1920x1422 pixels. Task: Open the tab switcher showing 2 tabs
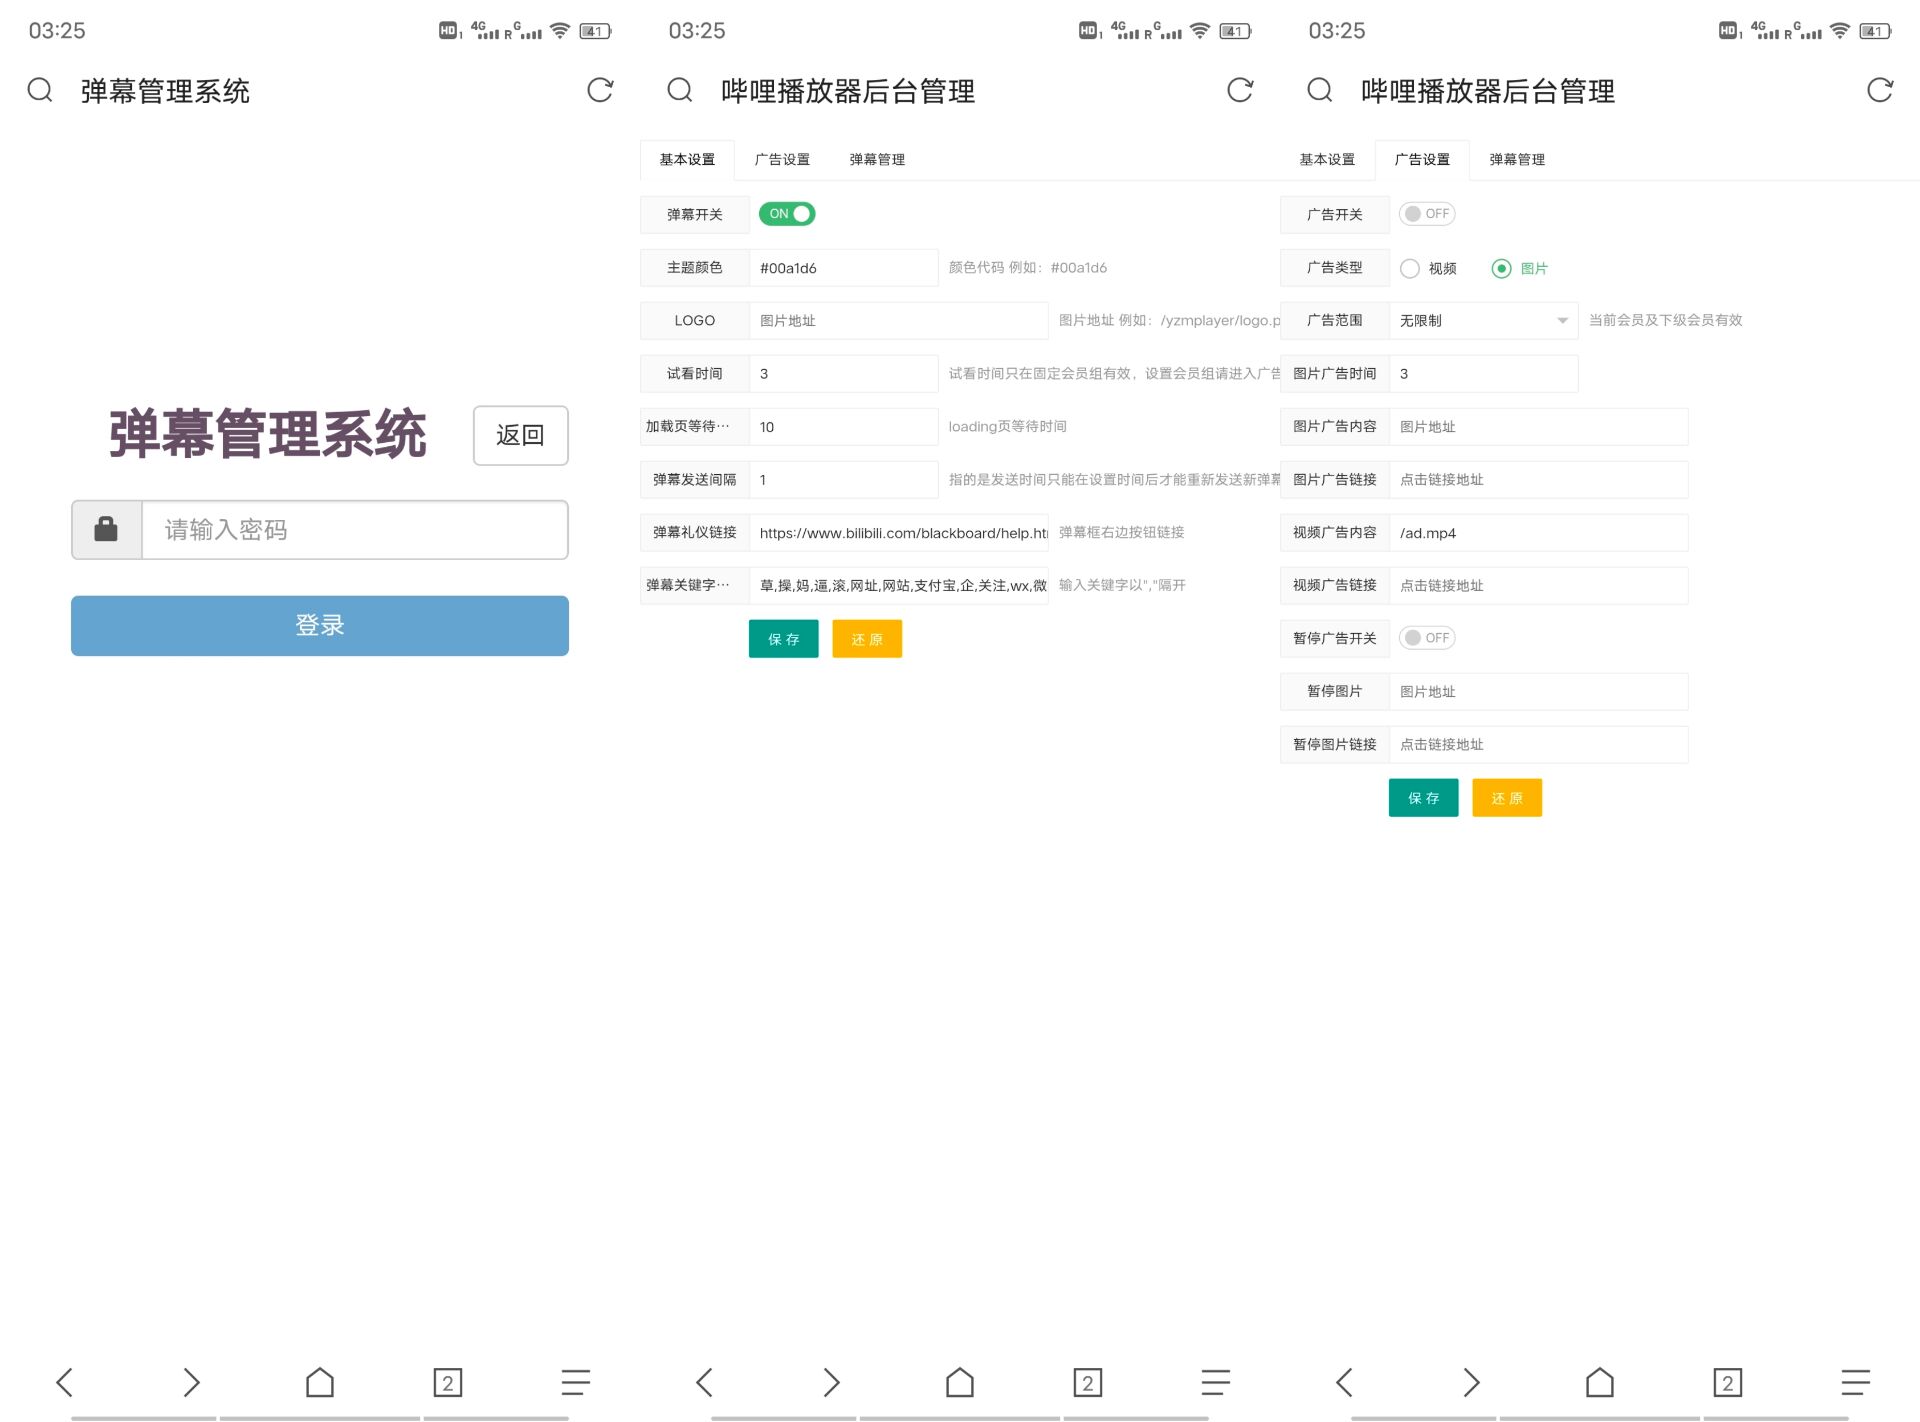point(447,1382)
